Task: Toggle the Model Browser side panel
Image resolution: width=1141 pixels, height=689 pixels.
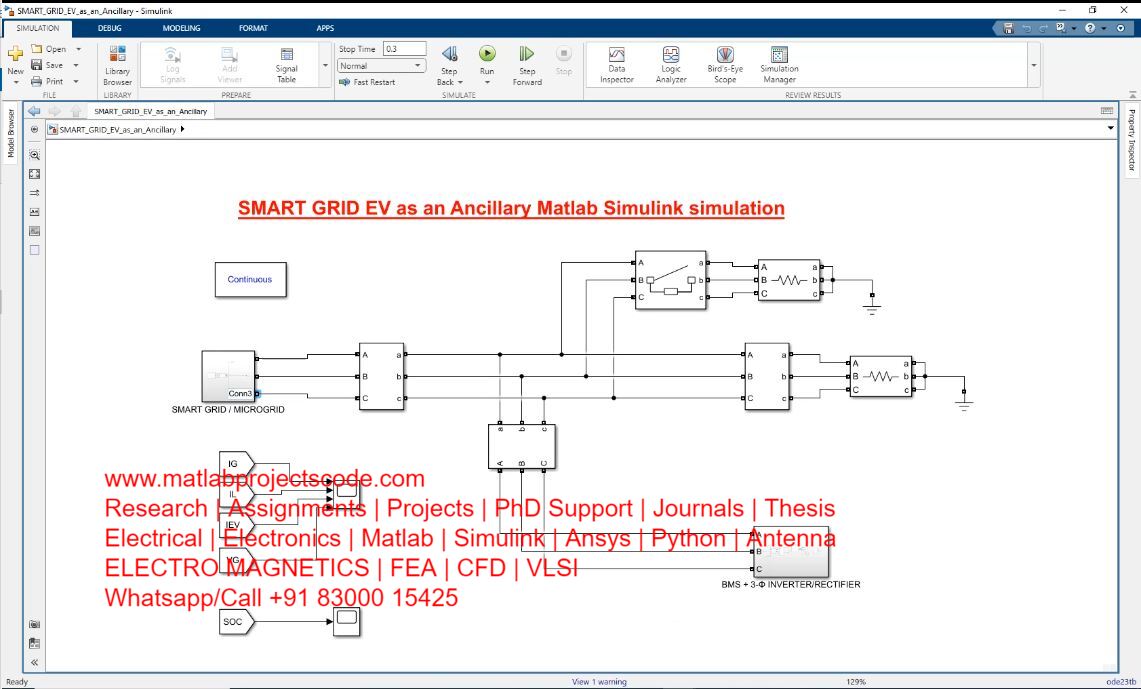Action: click(x=11, y=134)
